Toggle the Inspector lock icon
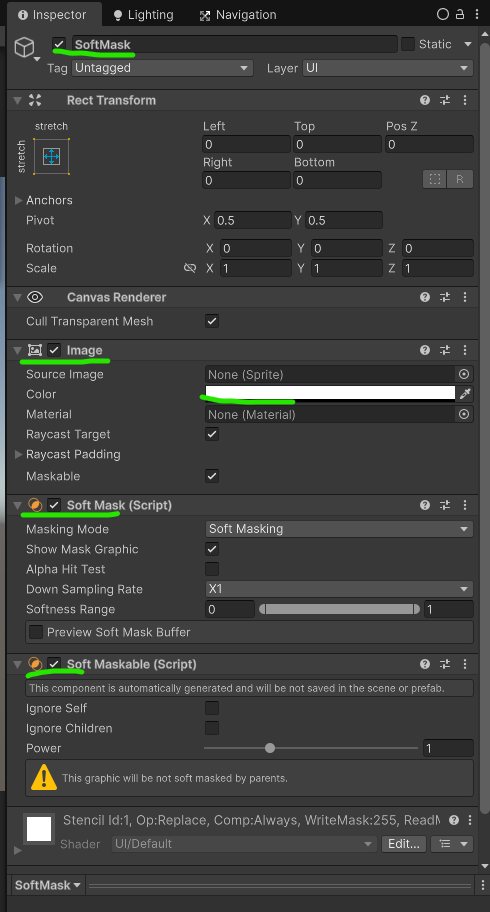490x912 pixels. [460, 15]
